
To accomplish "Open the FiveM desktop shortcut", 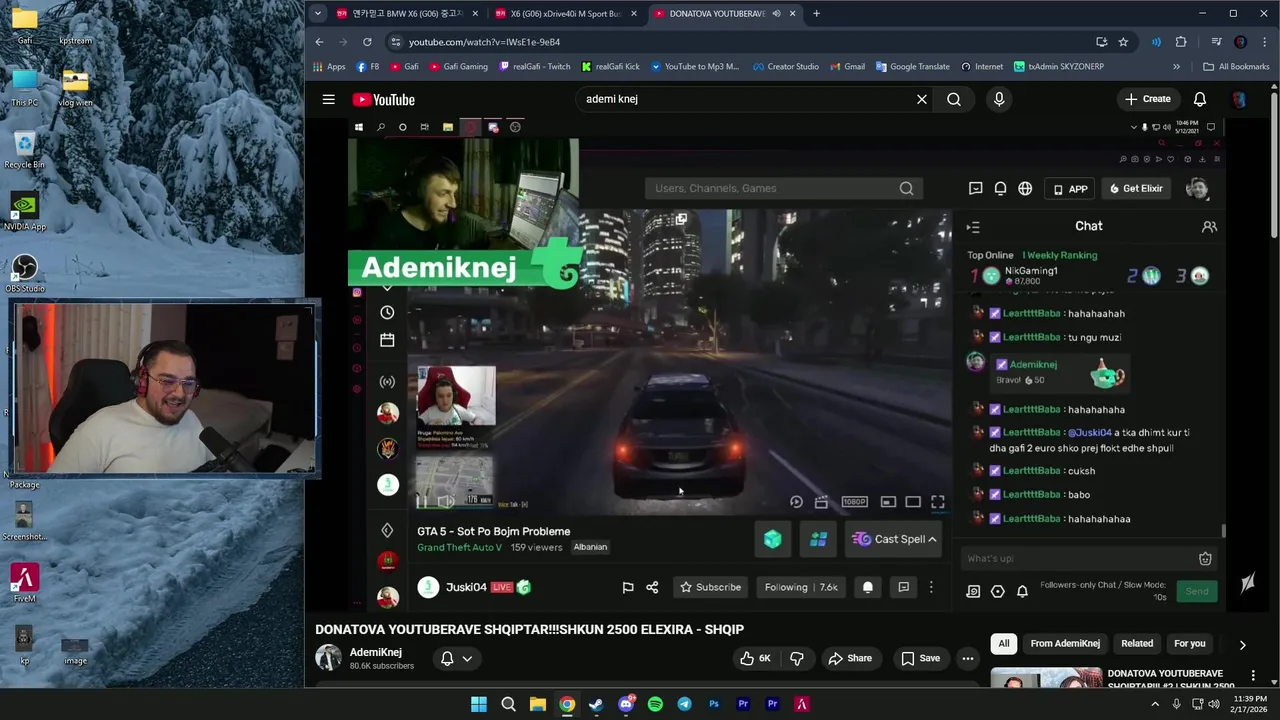I will pyautogui.click(x=25, y=582).
